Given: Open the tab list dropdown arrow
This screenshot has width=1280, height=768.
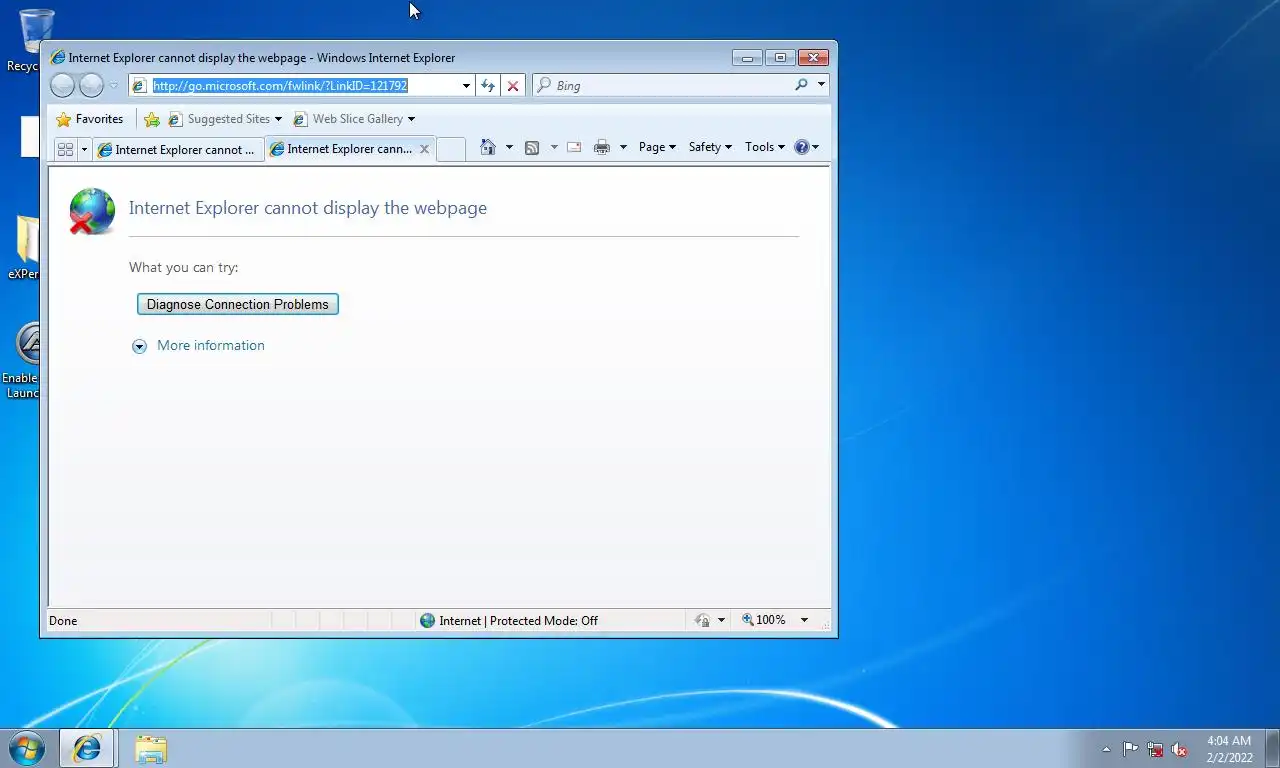Looking at the screenshot, I should point(84,149).
